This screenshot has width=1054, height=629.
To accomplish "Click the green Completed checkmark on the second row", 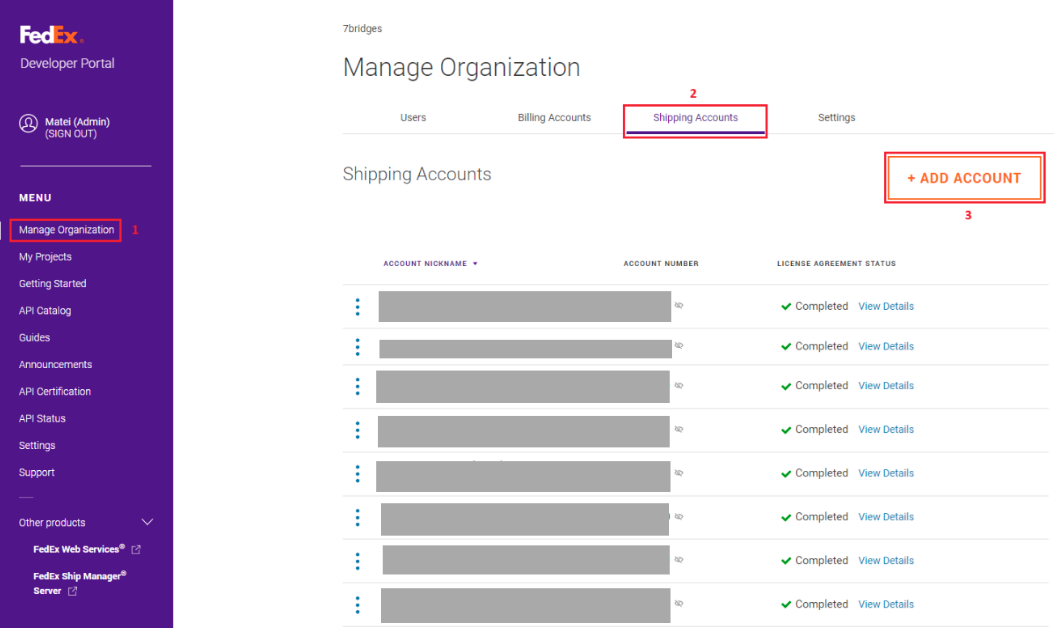I will [x=786, y=346].
